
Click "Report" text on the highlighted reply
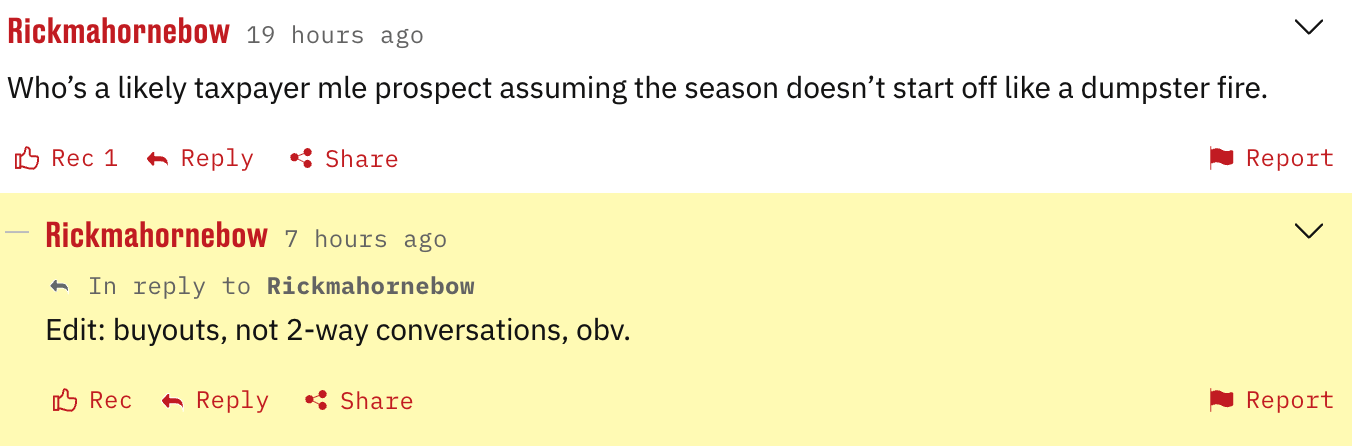(x=1289, y=401)
